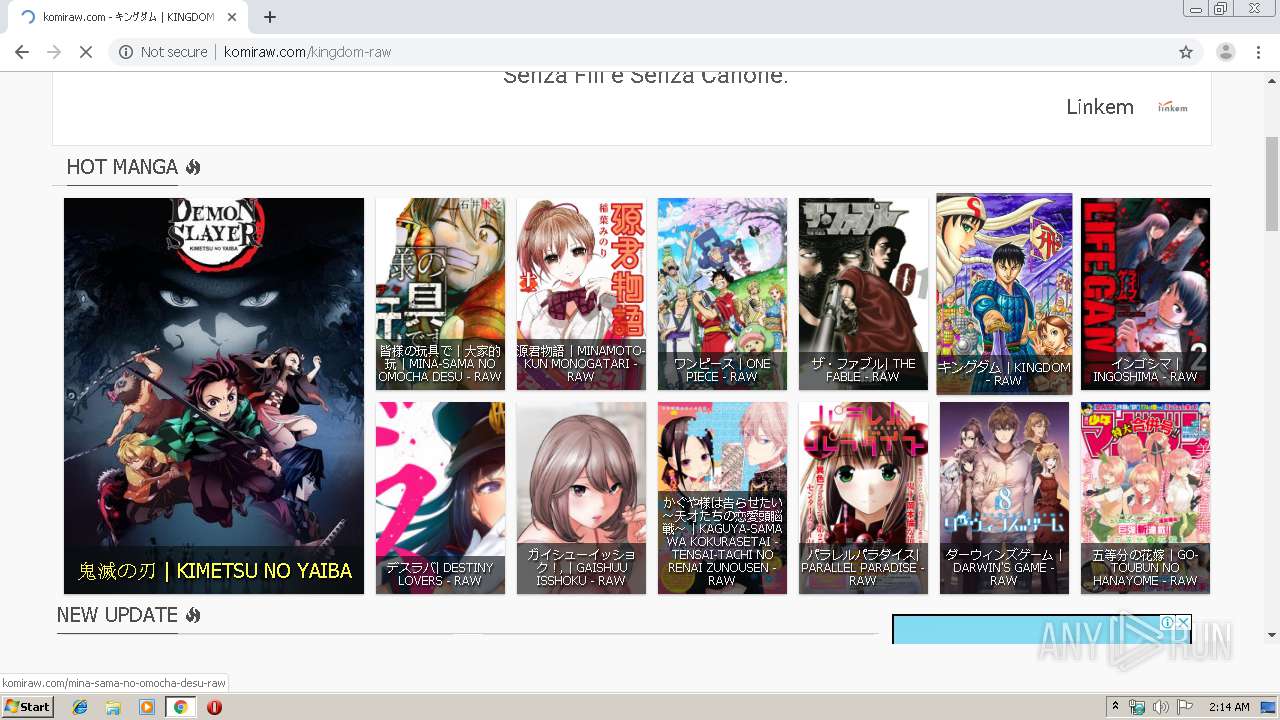Viewport: 1280px width, 720px height.
Task: Click the forward navigation arrow
Action: click(54, 52)
